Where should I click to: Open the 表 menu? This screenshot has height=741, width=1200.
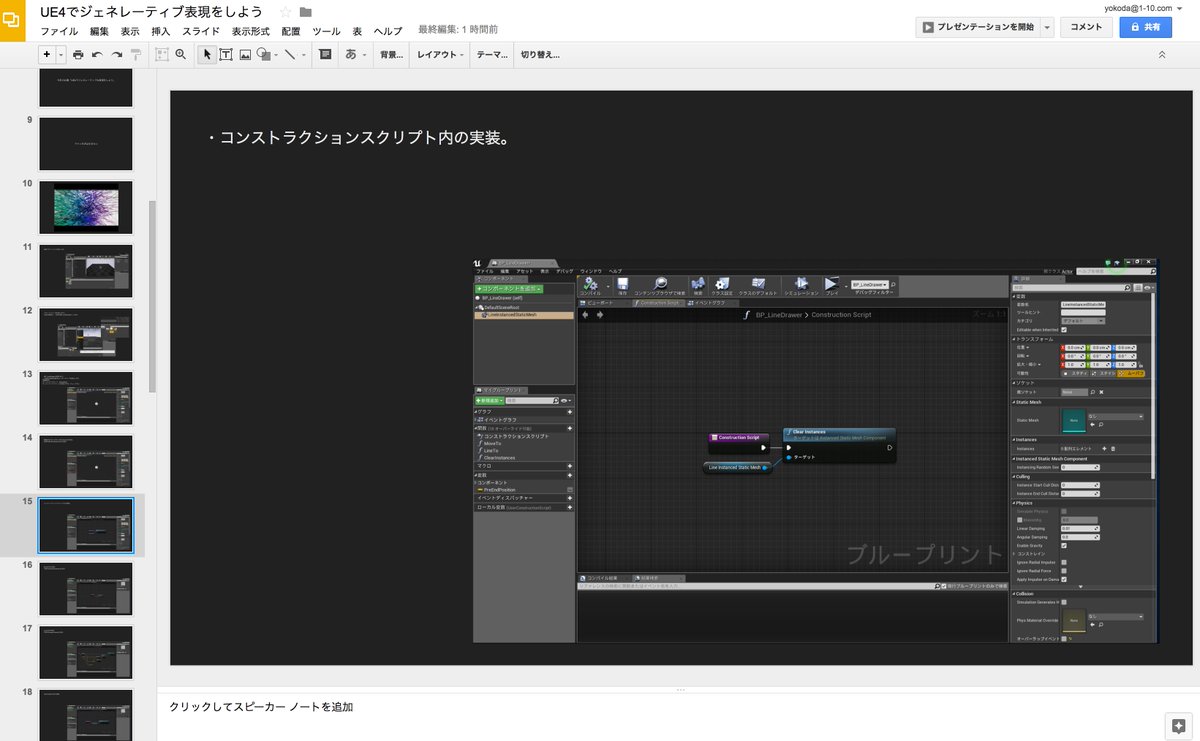coord(357,31)
